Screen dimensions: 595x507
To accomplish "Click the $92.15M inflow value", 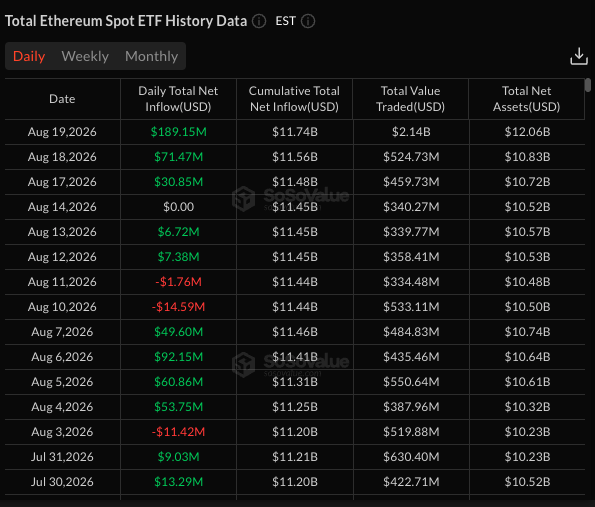I will pos(178,357).
